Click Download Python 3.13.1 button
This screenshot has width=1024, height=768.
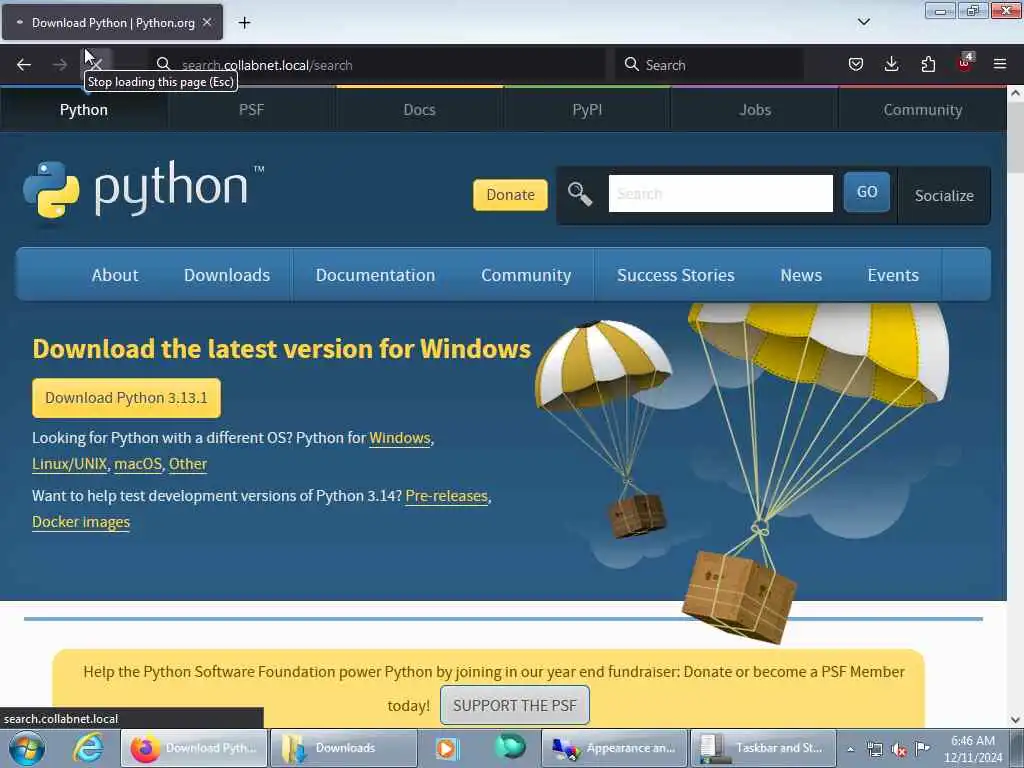127,398
